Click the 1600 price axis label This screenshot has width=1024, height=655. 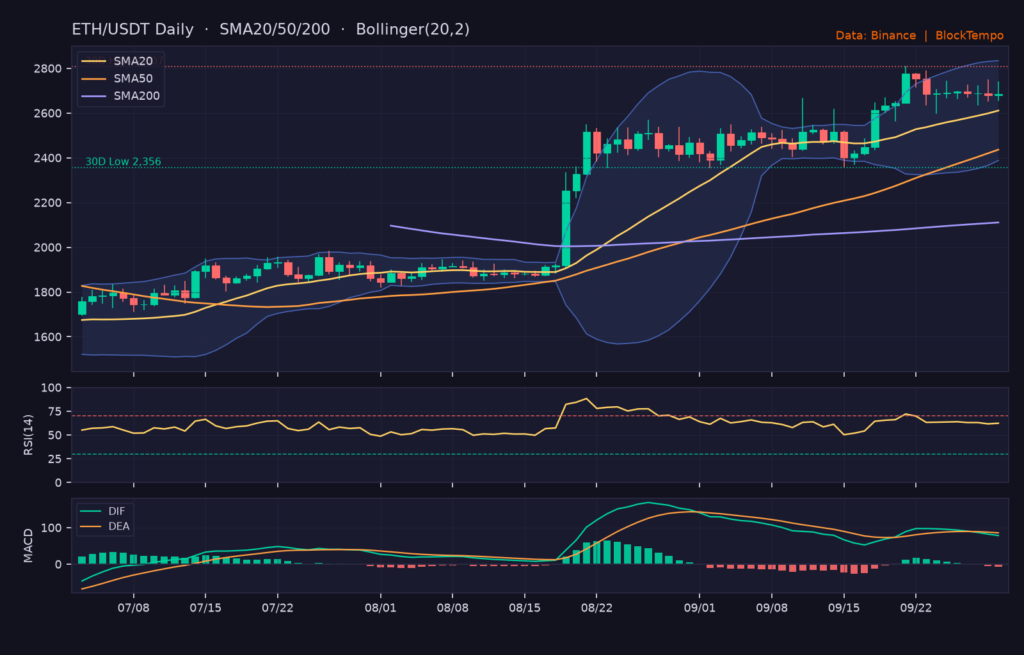click(x=48, y=337)
